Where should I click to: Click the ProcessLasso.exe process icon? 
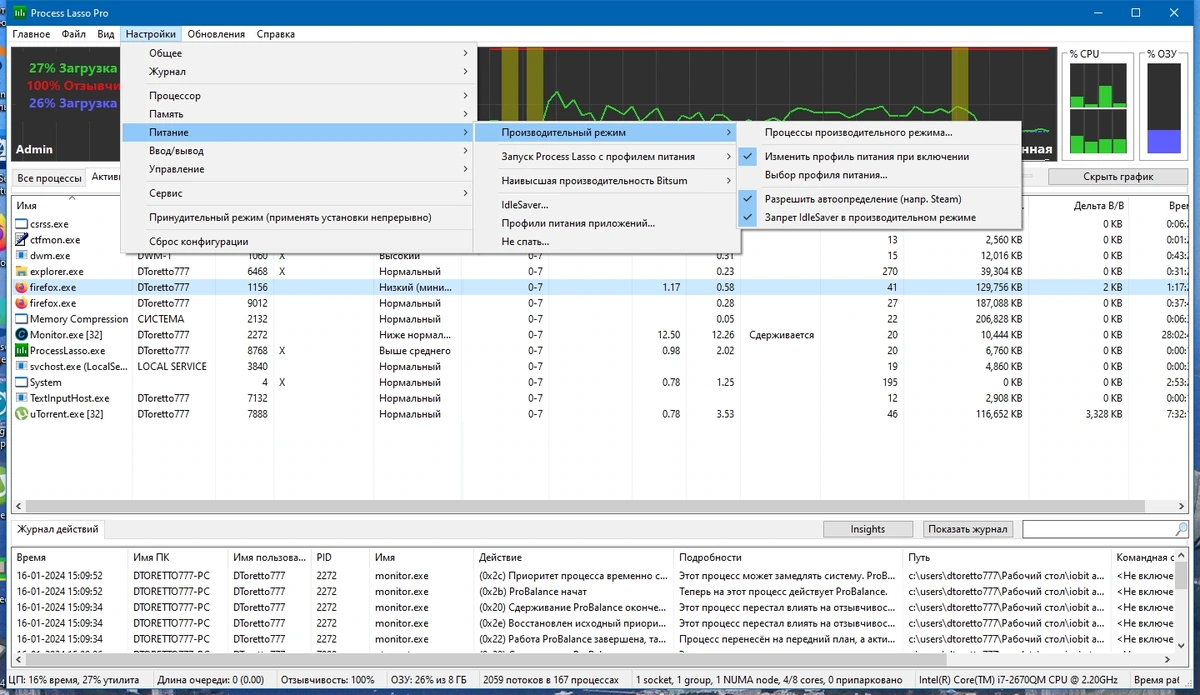[21, 351]
